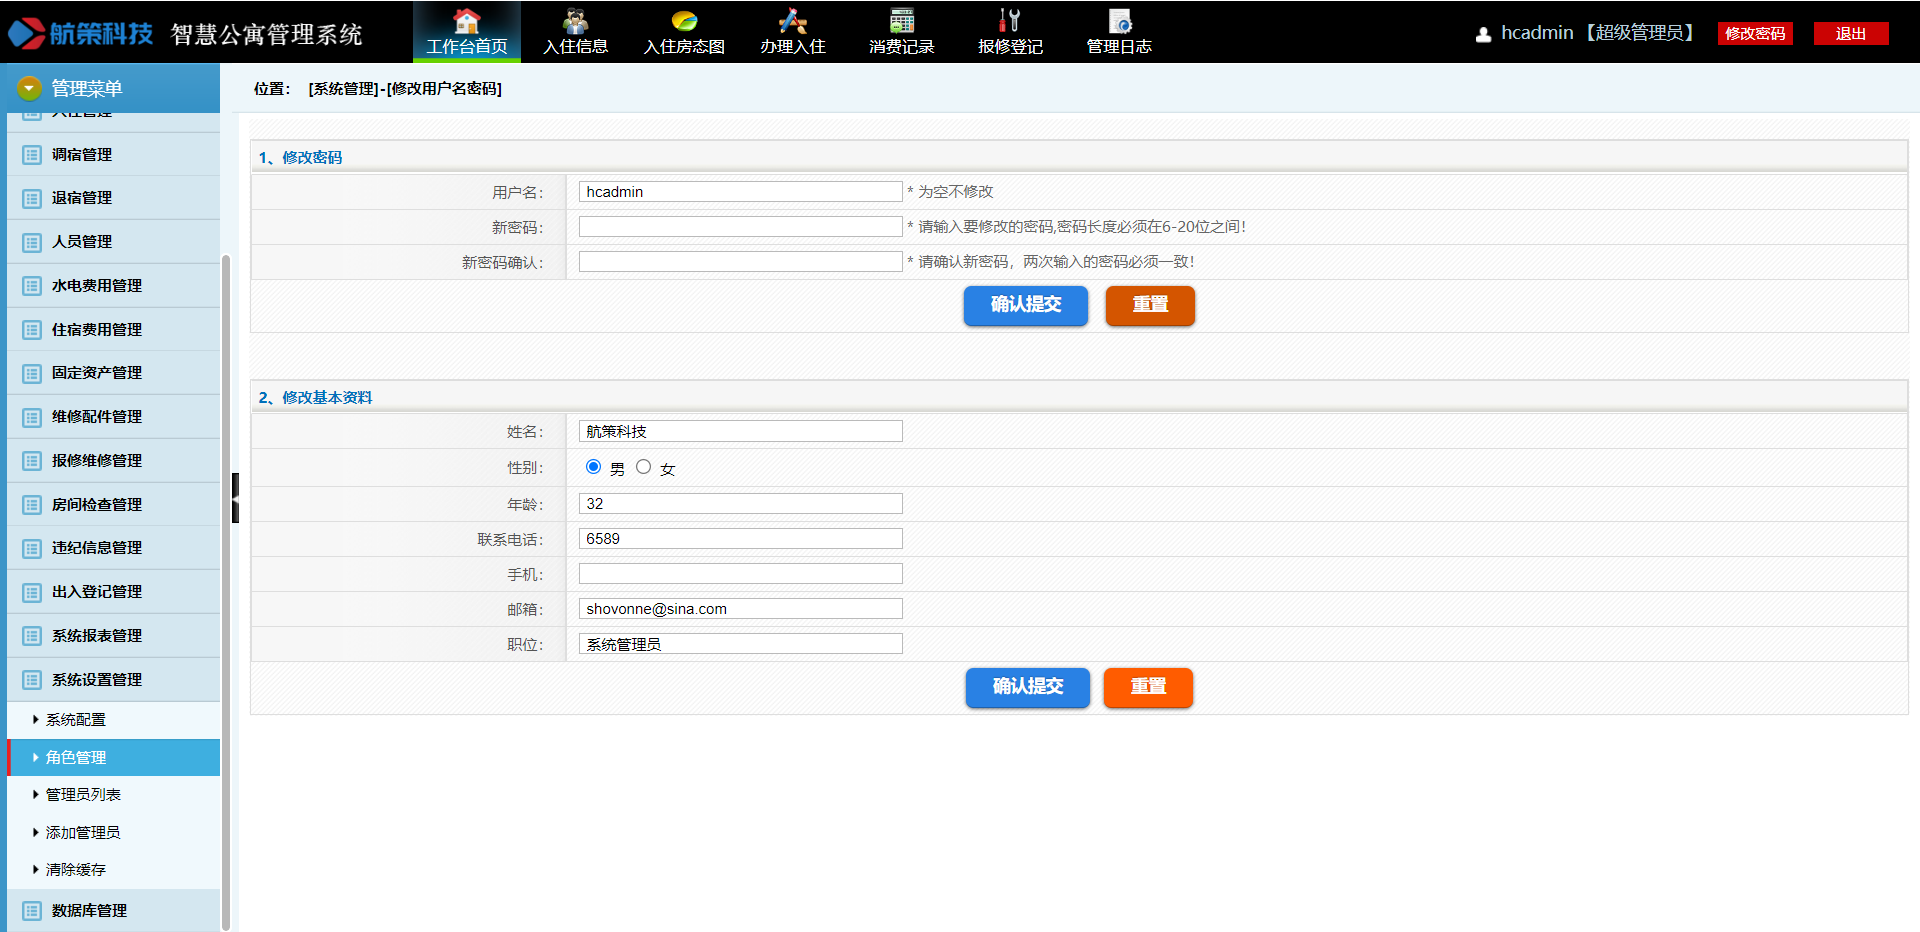Click the orange 重置 button under 修改基本资料
This screenshot has width=1920, height=932.
click(1148, 687)
